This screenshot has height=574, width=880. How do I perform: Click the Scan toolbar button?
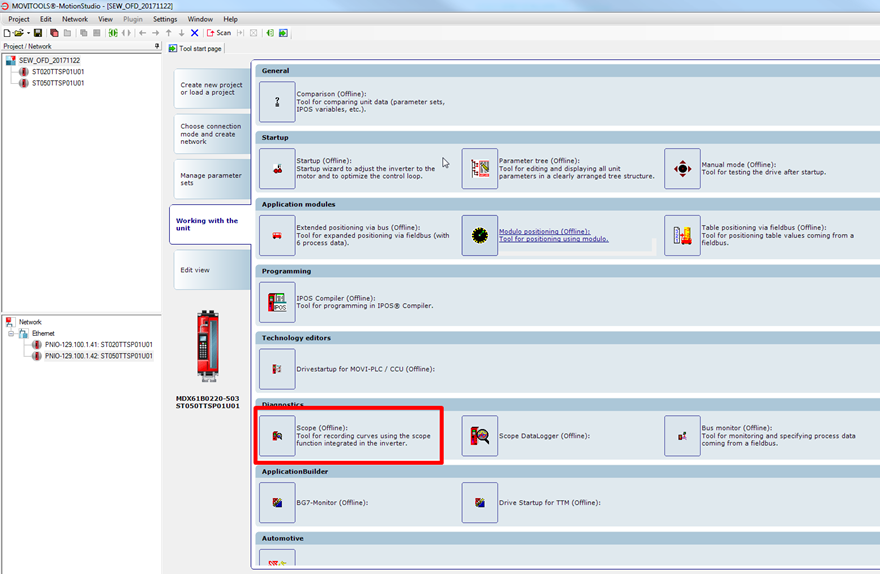coord(218,33)
